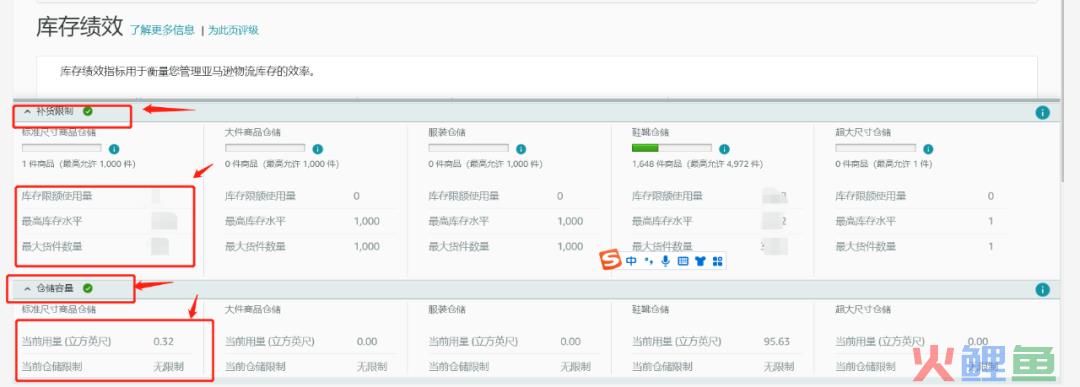Click 最大货件数量 label in 标准尺寸商品仓储 column
Screen dimensions: 1080x387
pyautogui.click(x=52, y=246)
